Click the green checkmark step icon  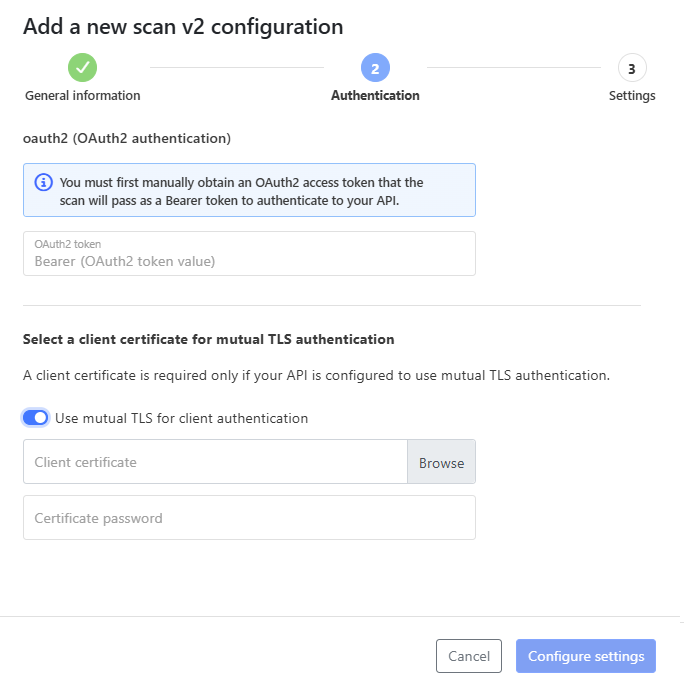click(82, 68)
